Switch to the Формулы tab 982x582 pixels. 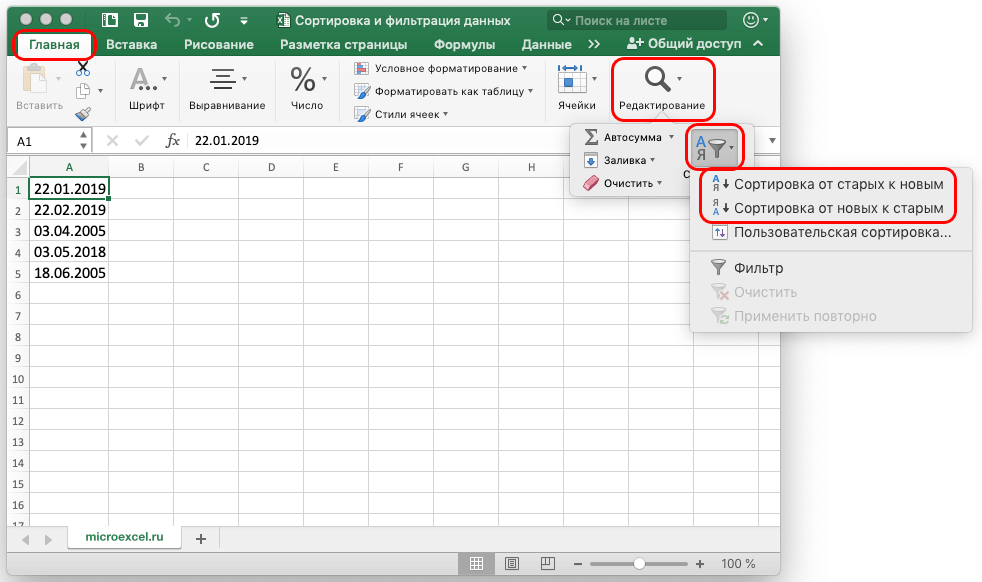464,44
